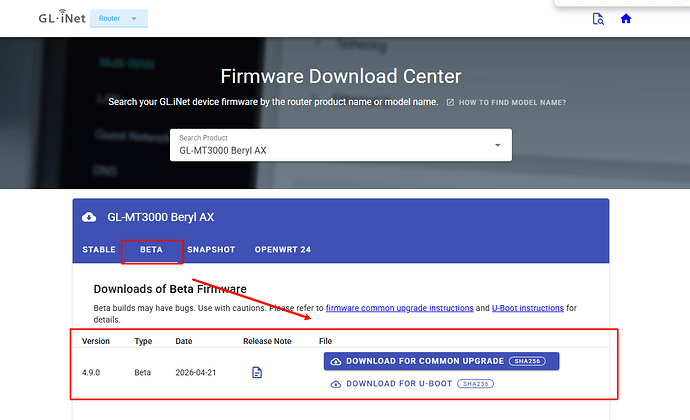Open the document search icon in header

click(598, 19)
